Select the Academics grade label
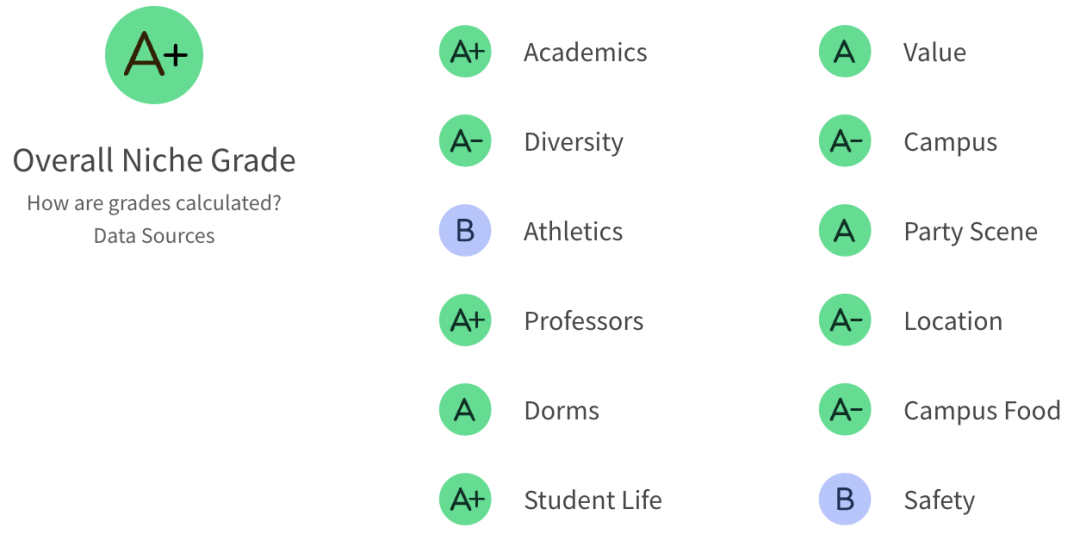Image resolution: width=1080 pixels, height=534 pixels. [585, 52]
